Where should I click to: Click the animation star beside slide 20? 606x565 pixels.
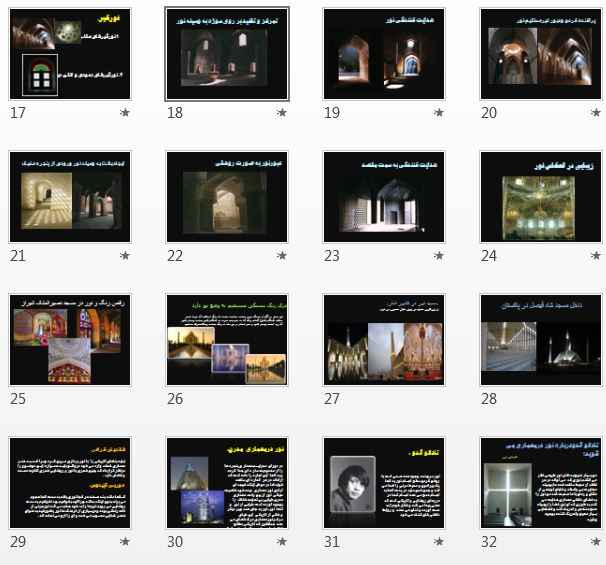click(x=597, y=113)
